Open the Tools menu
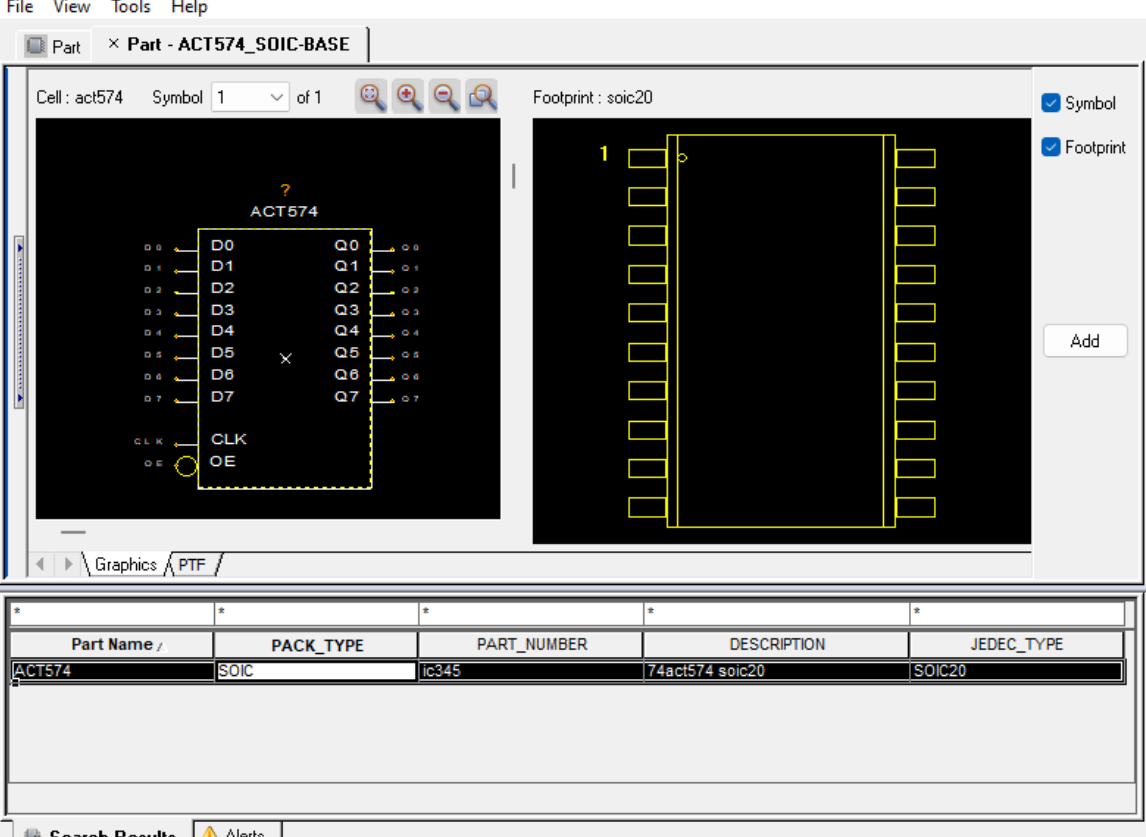Image resolution: width=1146 pixels, height=837 pixels. [x=132, y=6]
